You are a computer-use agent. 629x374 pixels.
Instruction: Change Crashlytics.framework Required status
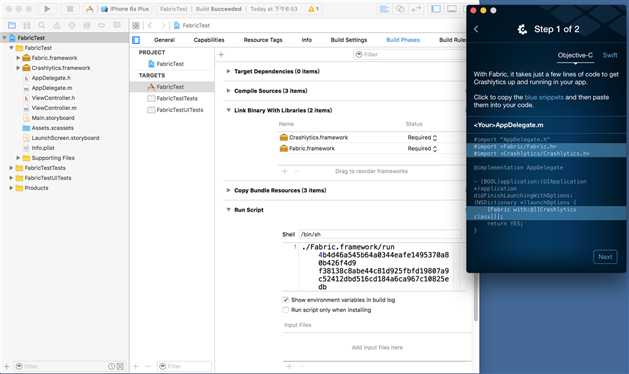pos(422,137)
